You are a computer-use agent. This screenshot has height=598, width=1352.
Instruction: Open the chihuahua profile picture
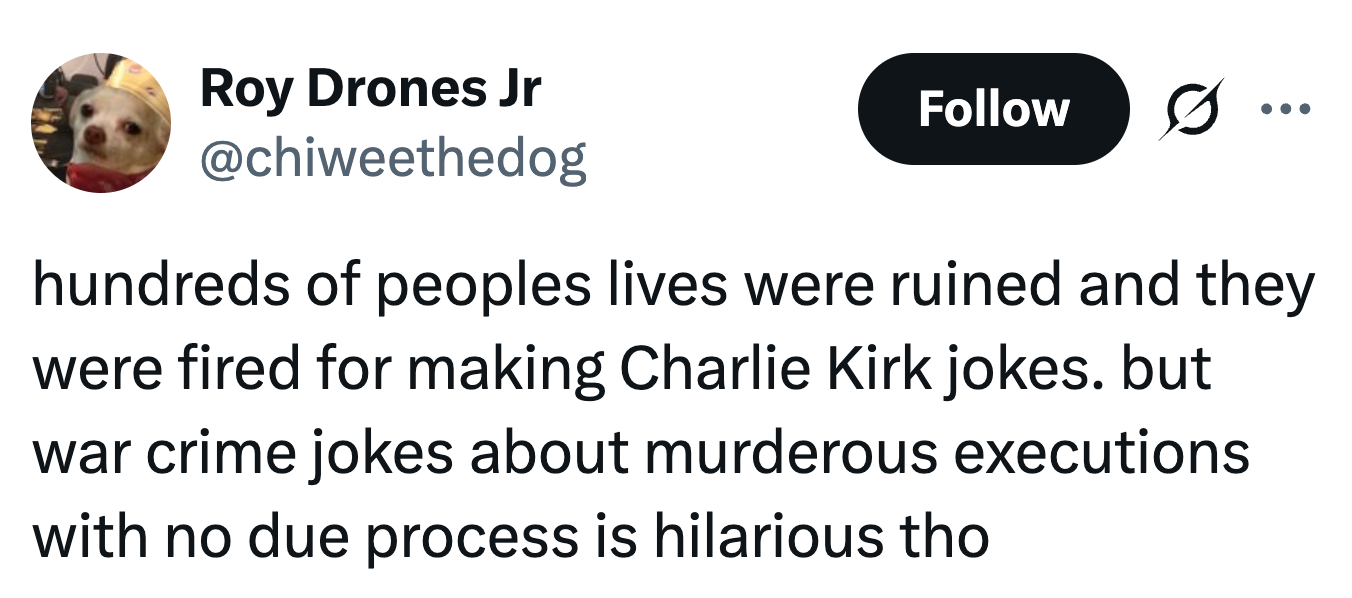[101, 123]
